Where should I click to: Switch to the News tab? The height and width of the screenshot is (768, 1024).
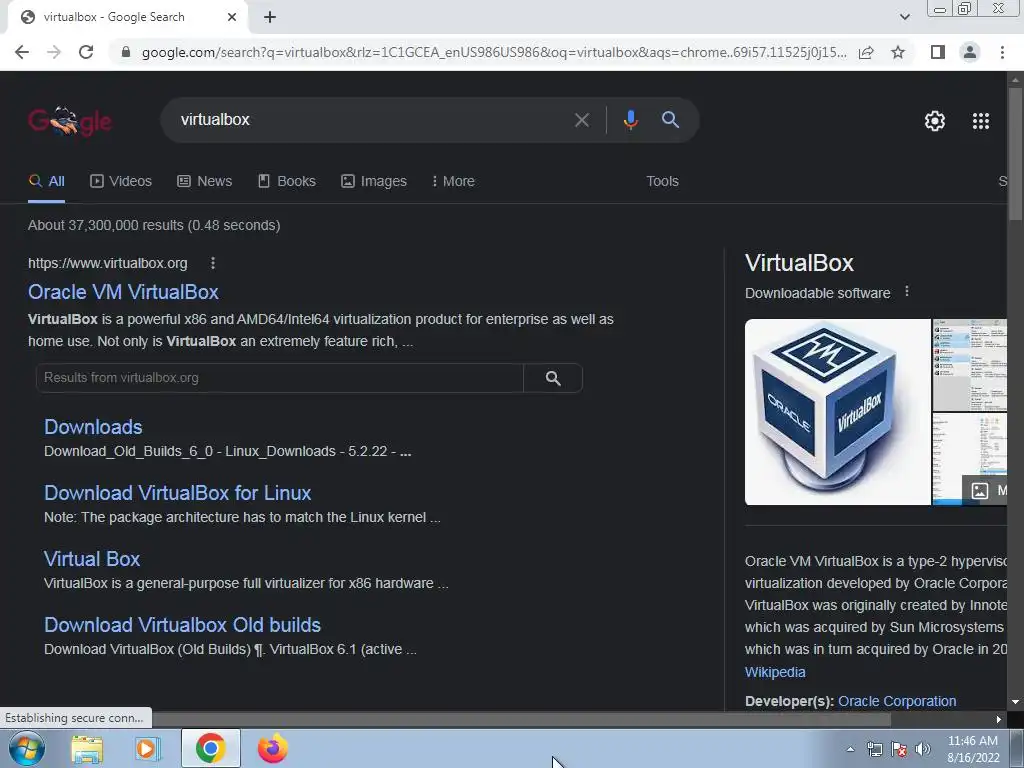204,181
